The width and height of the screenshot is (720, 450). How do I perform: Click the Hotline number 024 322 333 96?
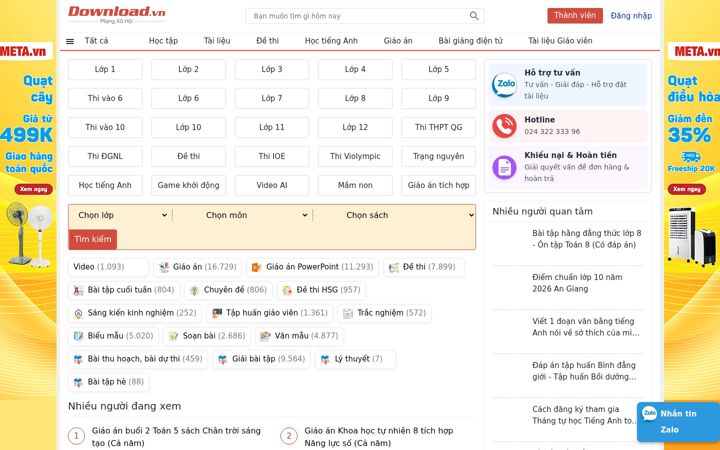(x=552, y=131)
